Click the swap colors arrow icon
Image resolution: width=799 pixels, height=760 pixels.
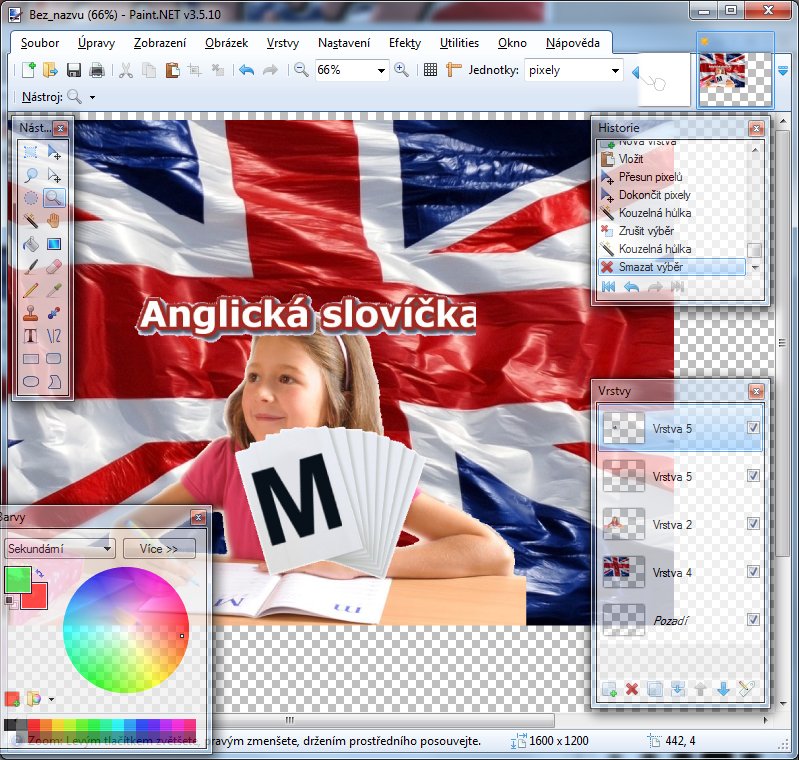tap(40, 573)
